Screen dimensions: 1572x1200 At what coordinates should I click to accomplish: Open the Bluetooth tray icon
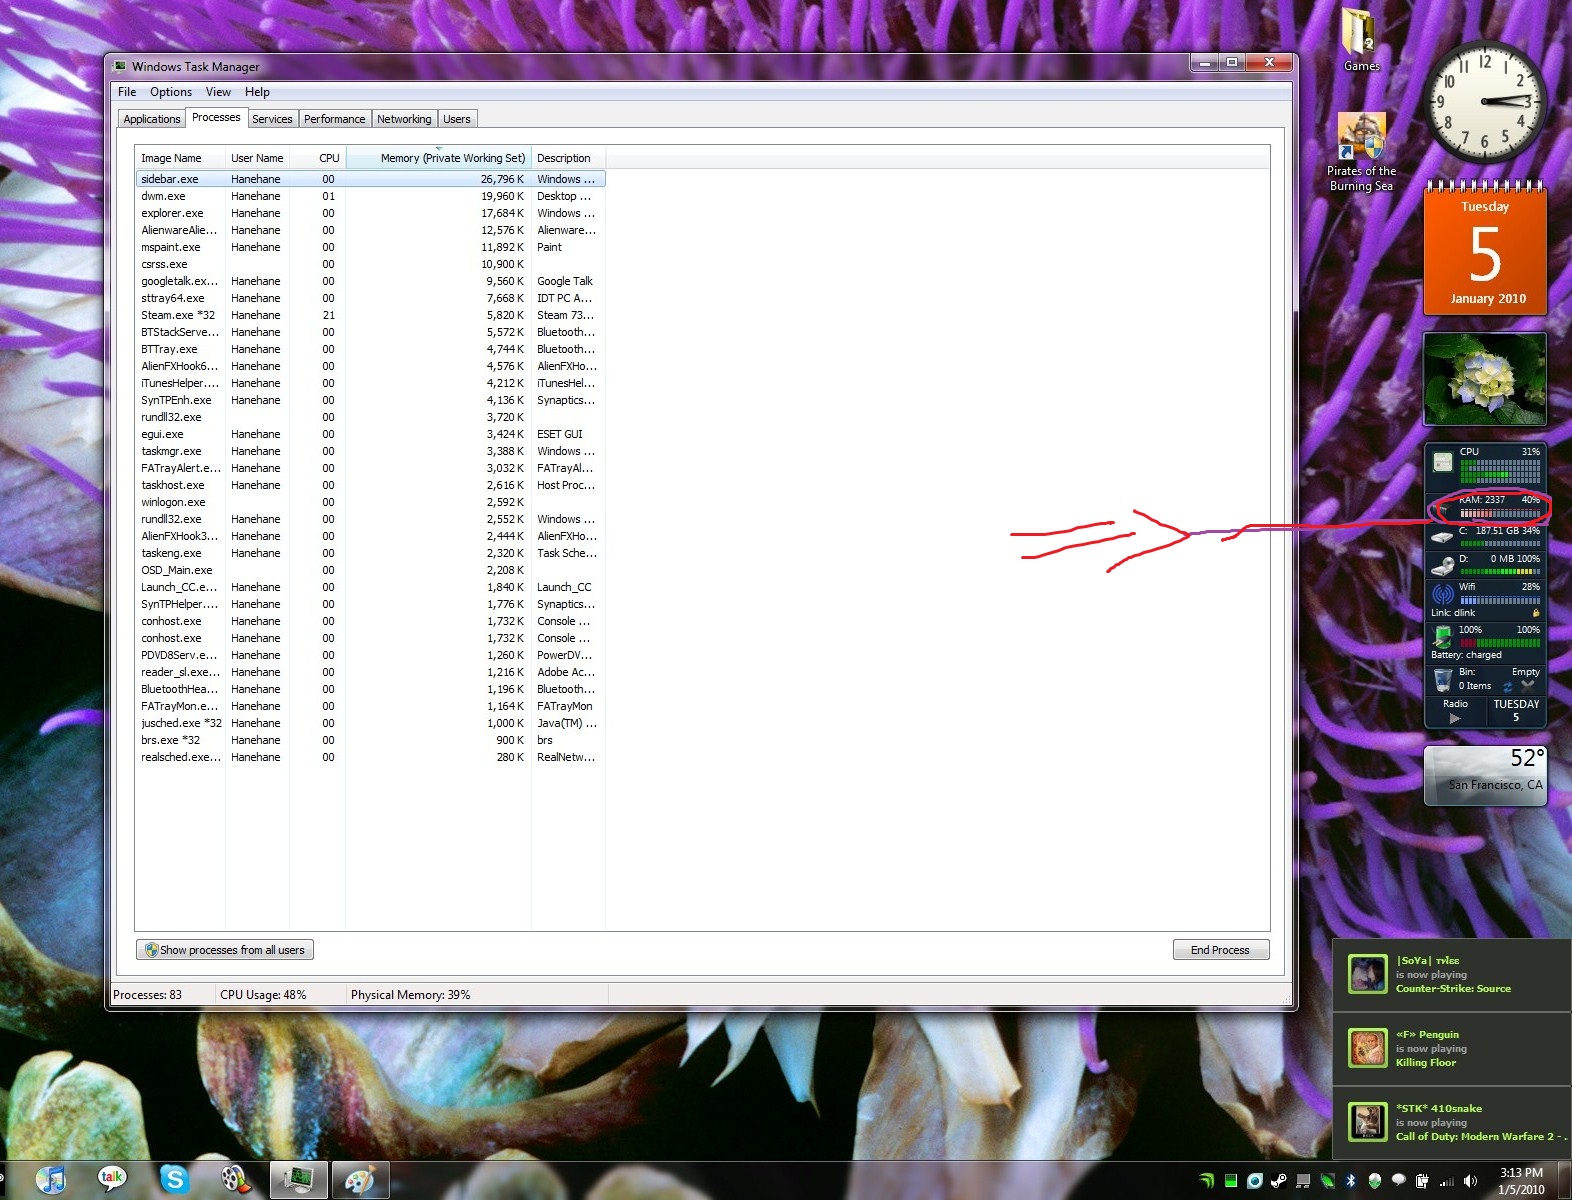pos(1350,1181)
